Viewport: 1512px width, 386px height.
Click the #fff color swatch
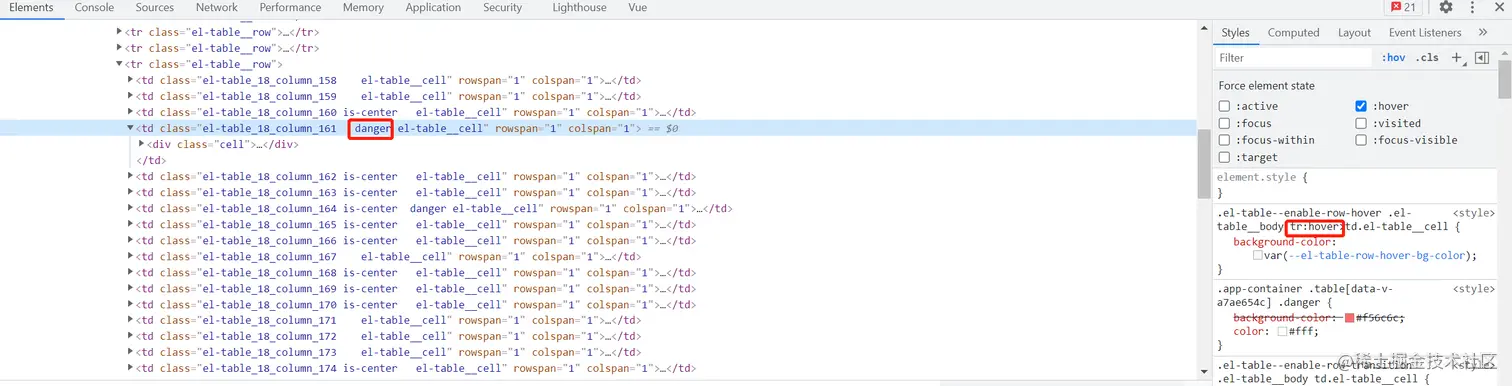(x=1282, y=332)
